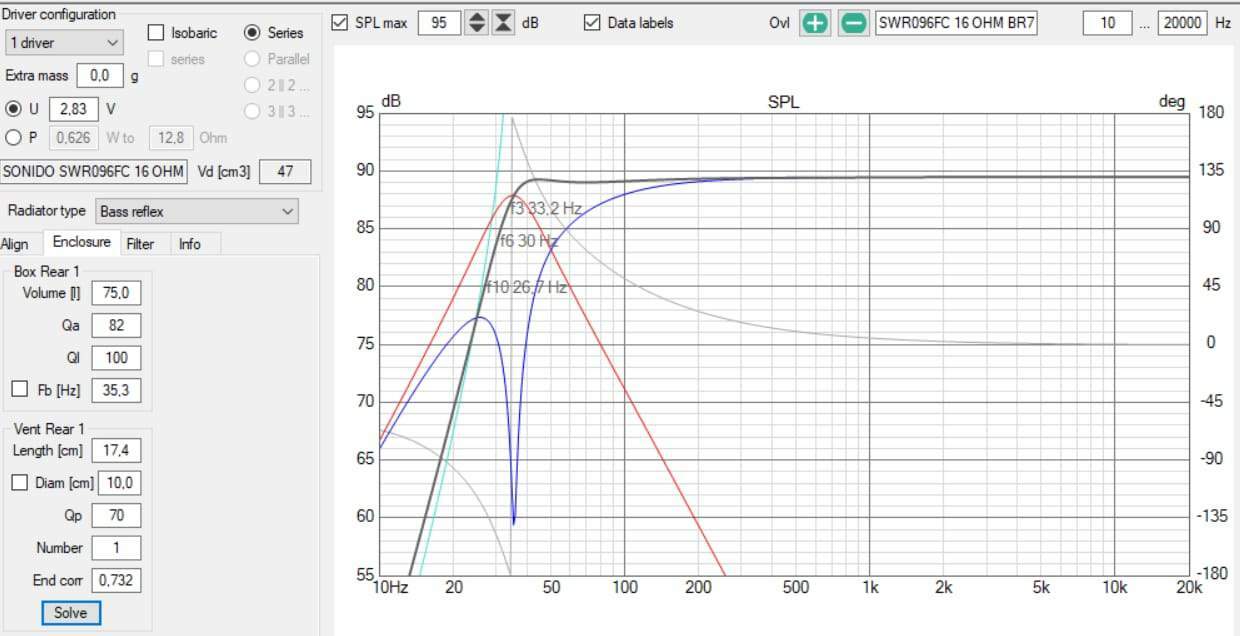Viewport: 1240px width, 636px height.
Task: Open the 1 driver count dropdown
Action: 64,43
